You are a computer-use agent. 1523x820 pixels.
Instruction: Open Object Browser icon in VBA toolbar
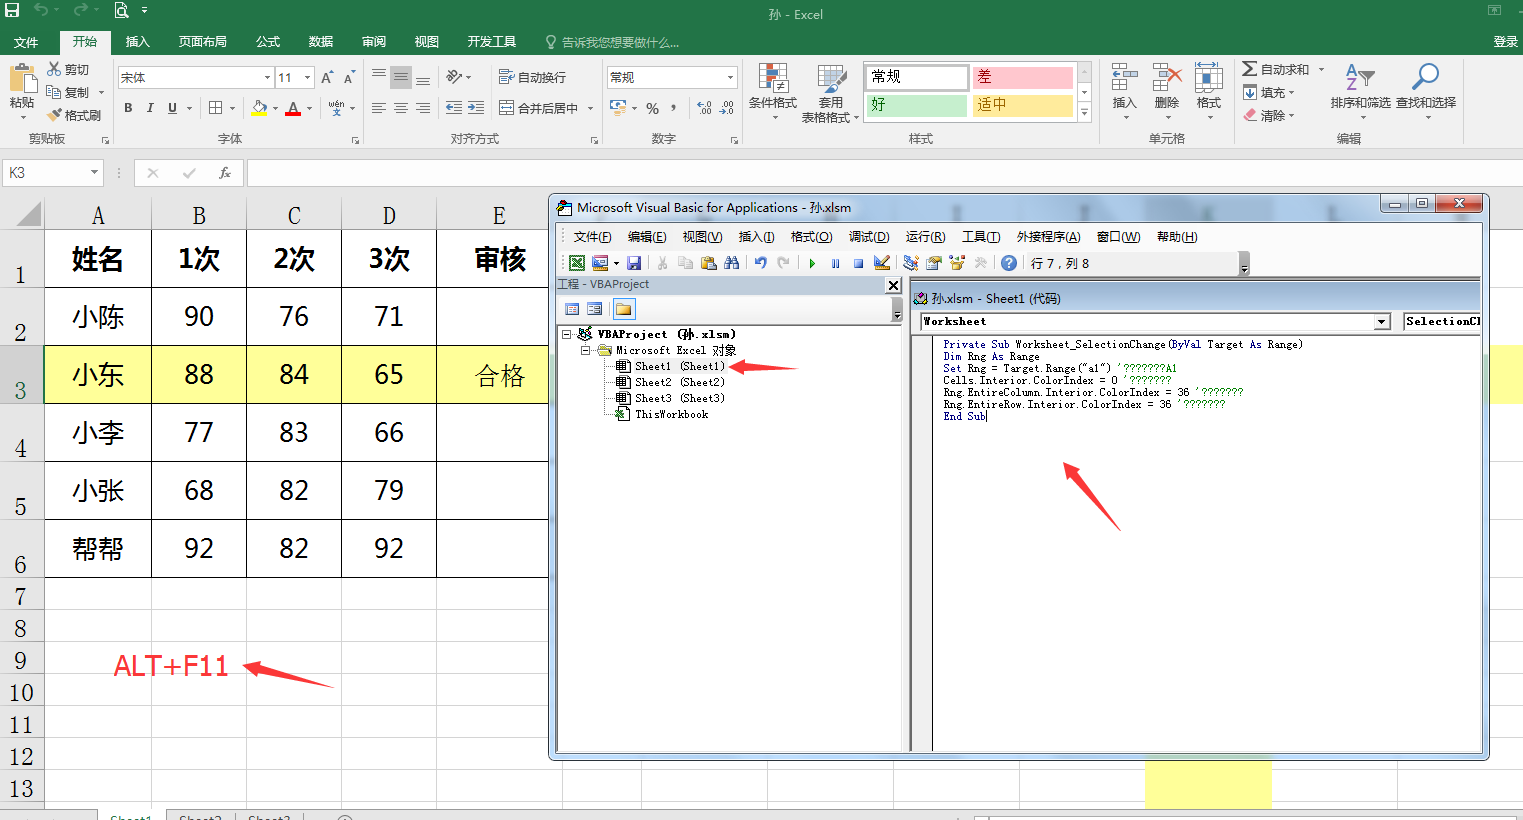pos(957,263)
